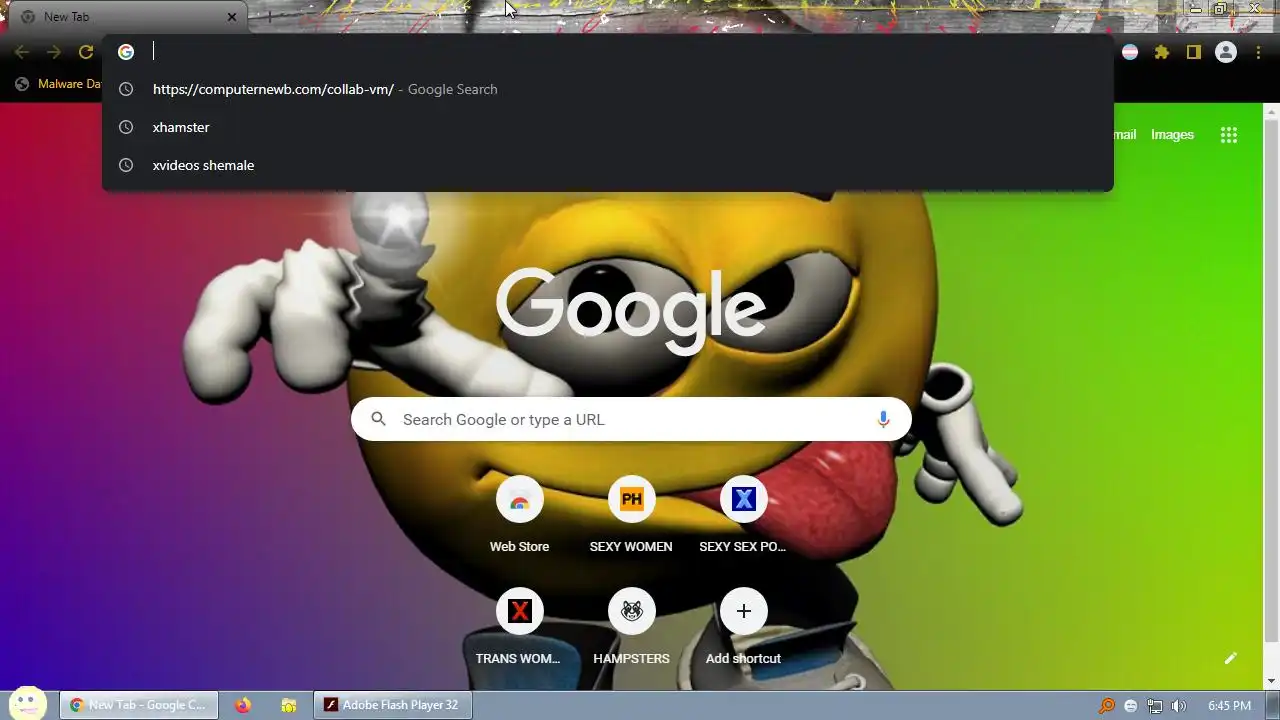Viewport: 1280px width, 720px height.
Task: Open the HAMPSTERS shortcut tile
Action: click(x=631, y=628)
